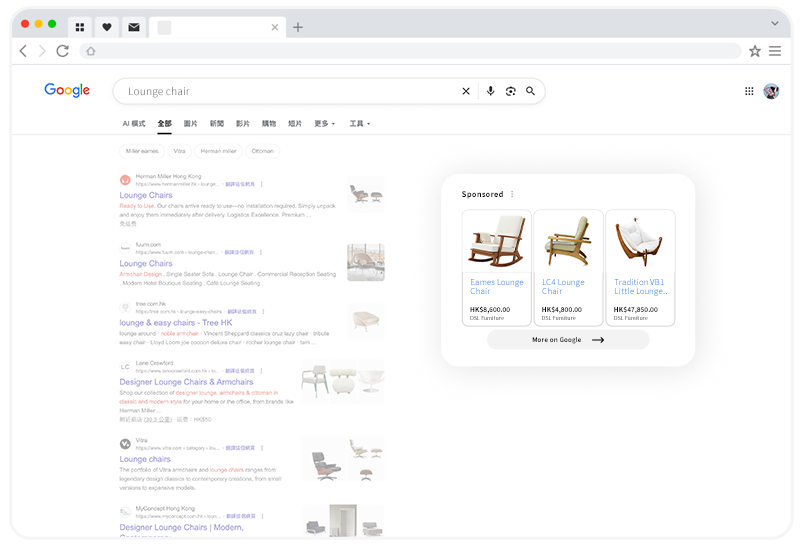Add a new browser tab

click(x=298, y=27)
